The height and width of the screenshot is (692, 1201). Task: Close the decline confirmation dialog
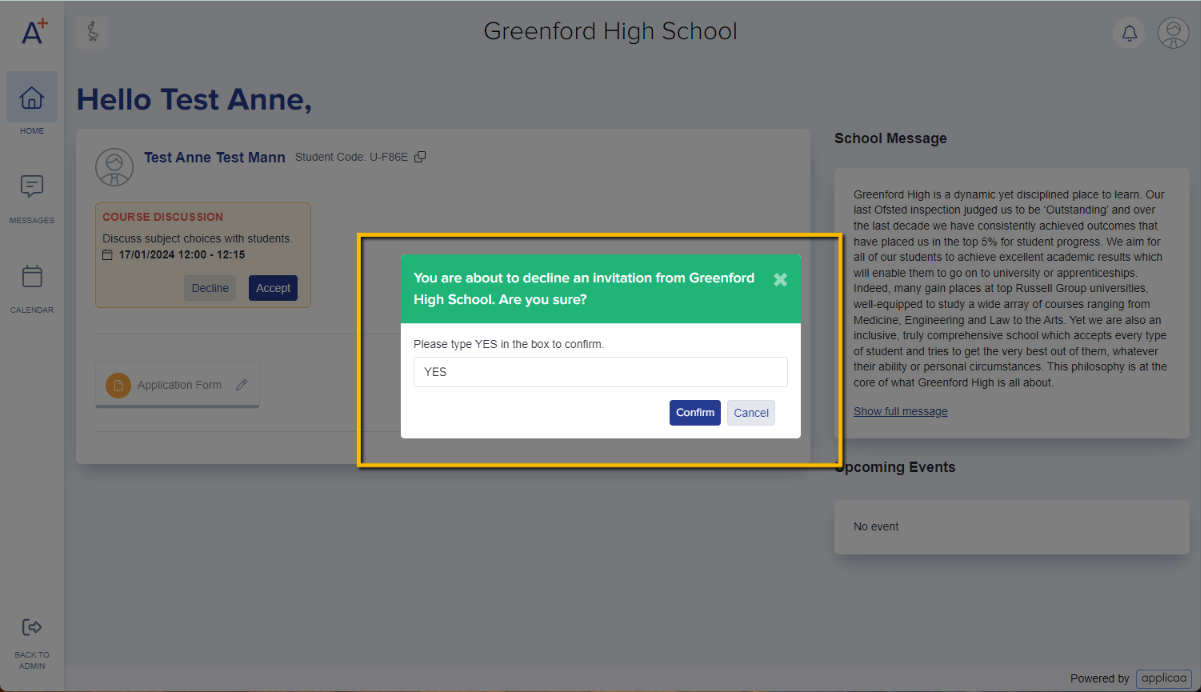pyautogui.click(x=780, y=280)
